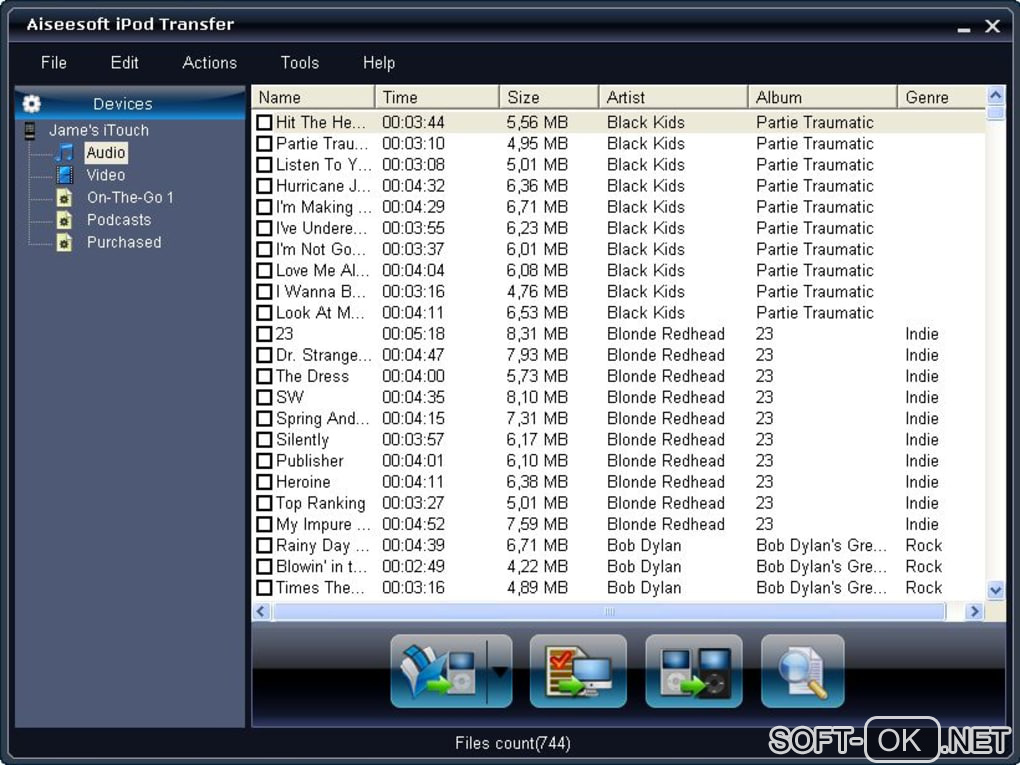Close the Aiseesoft iPod Transfer window
Viewport: 1020px width, 765px height.
[x=992, y=26]
